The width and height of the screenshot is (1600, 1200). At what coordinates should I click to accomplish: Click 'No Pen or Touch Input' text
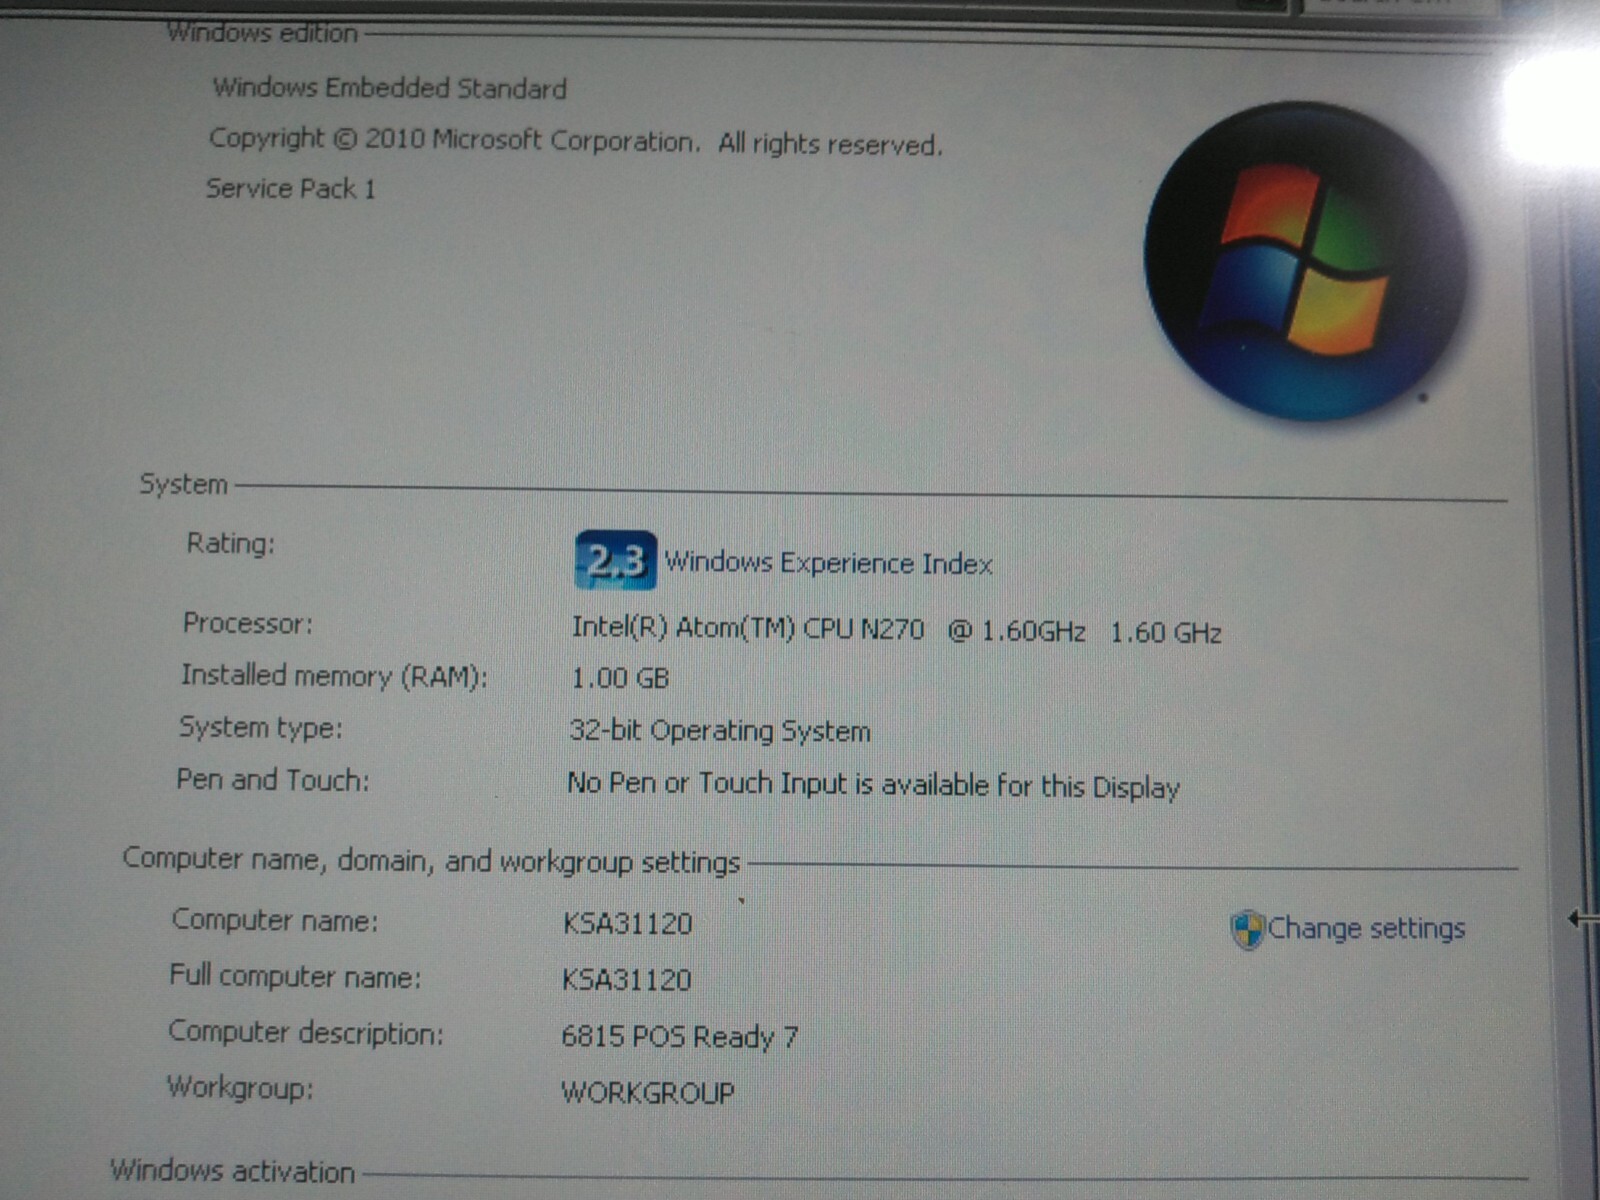tap(873, 785)
